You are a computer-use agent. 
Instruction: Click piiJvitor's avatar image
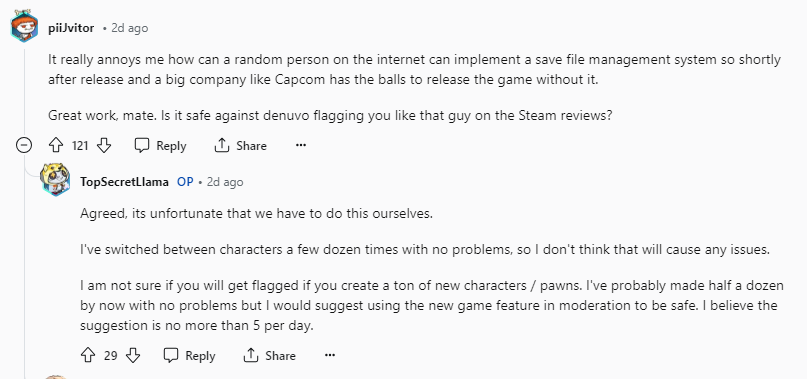(x=24, y=26)
